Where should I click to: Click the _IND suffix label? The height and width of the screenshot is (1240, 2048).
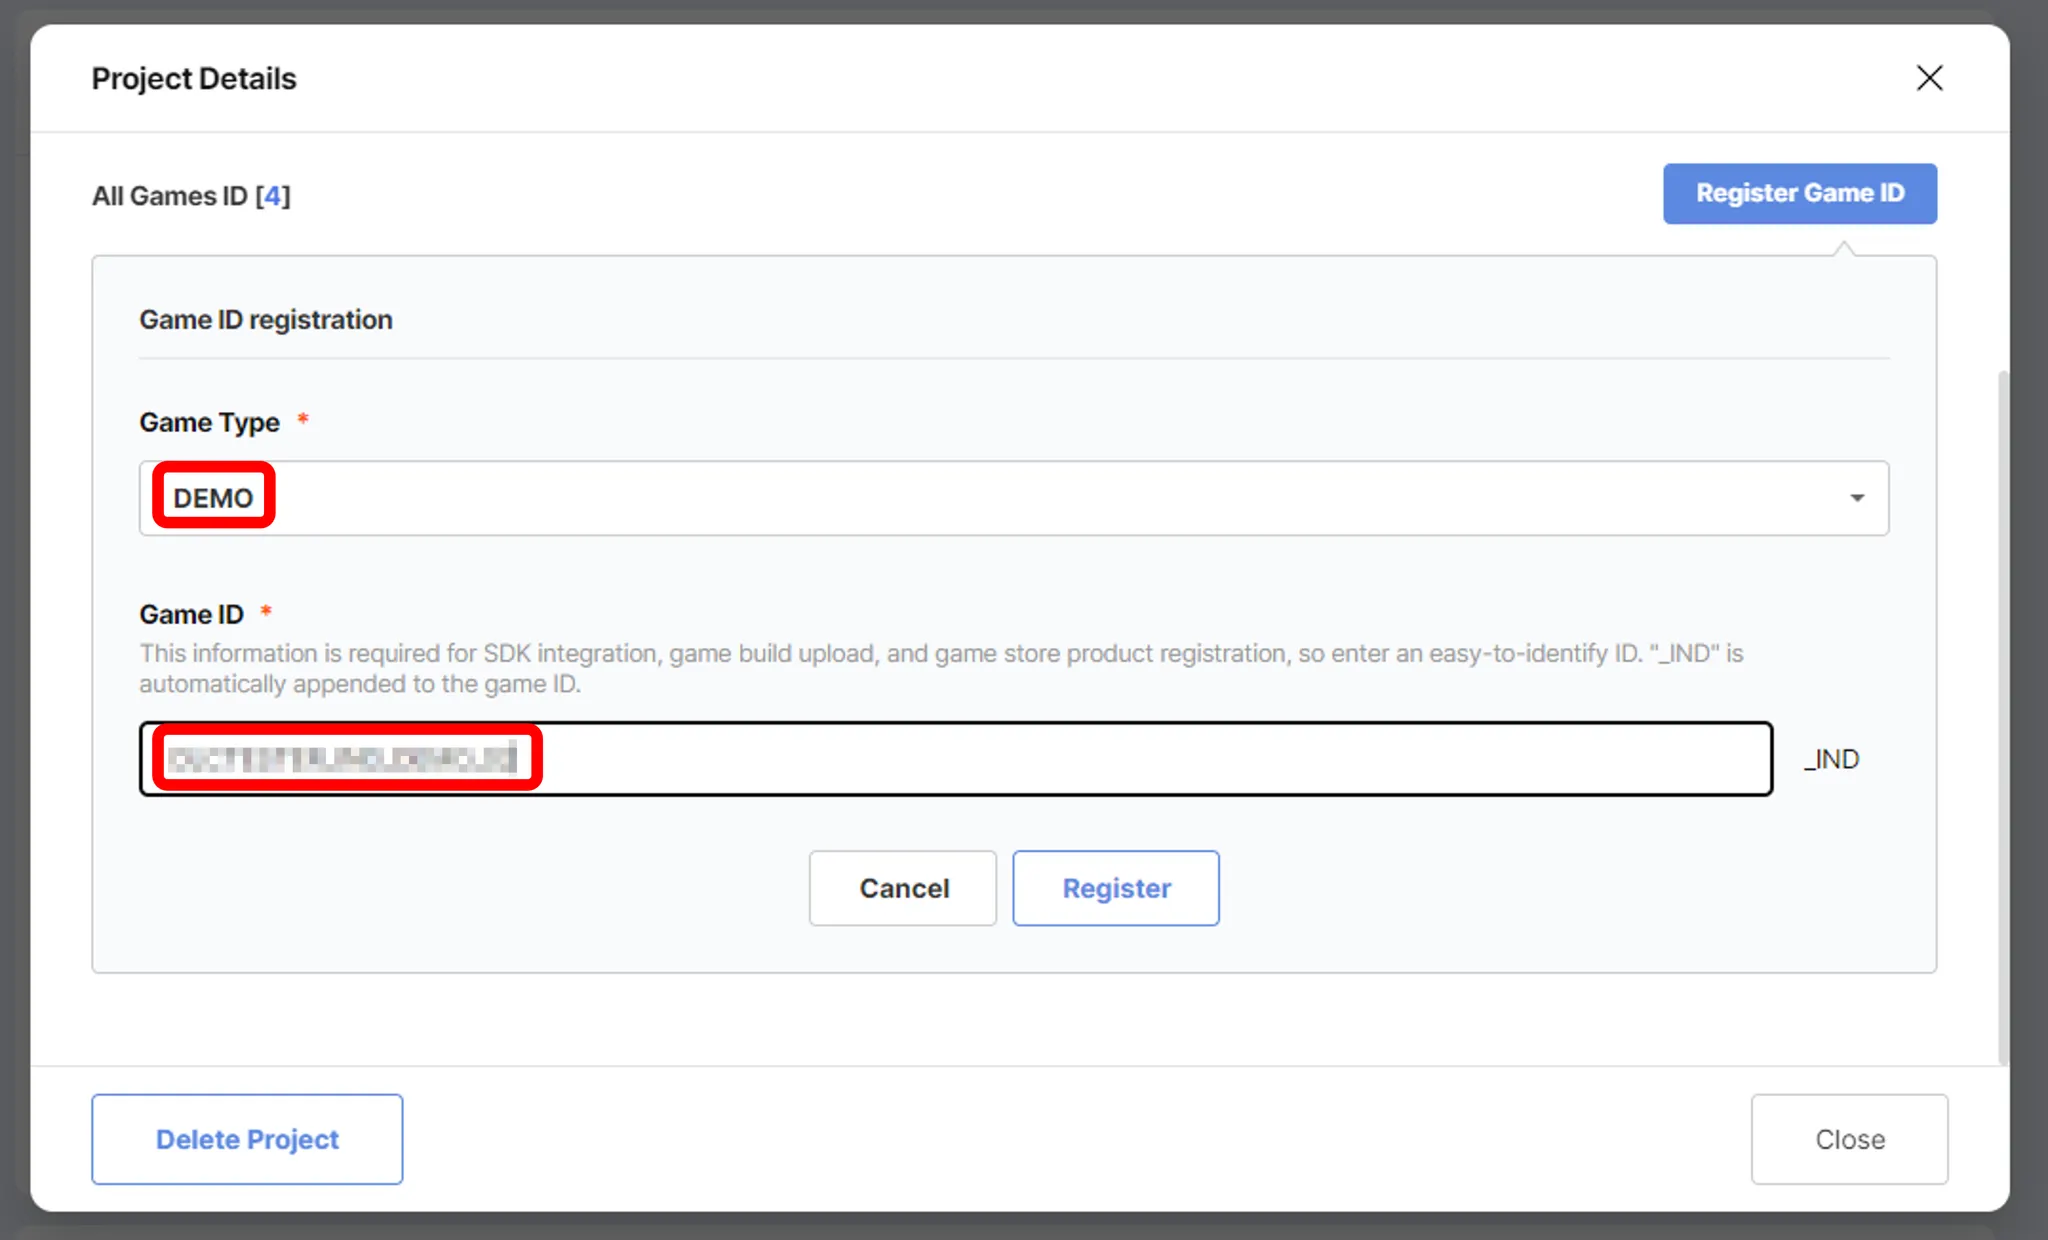1832,759
